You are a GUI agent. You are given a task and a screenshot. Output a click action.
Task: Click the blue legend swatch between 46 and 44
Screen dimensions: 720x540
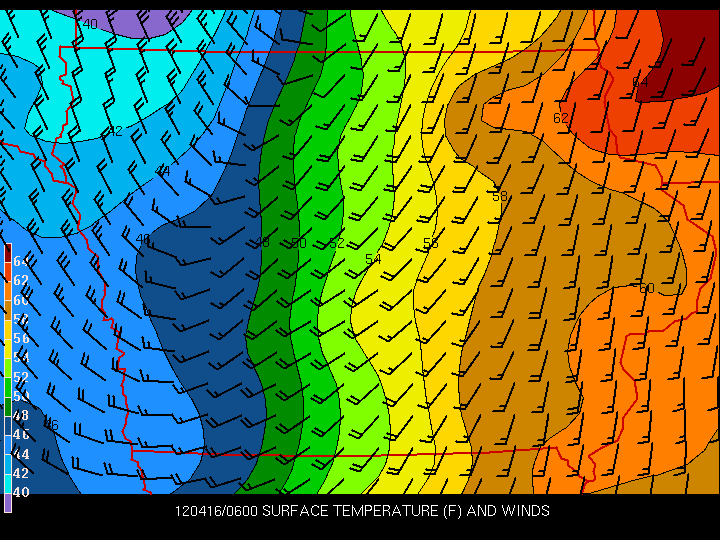coord(8,445)
